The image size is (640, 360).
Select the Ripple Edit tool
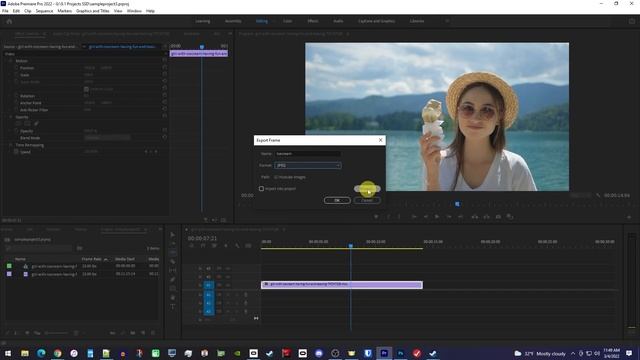click(x=173, y=253)
